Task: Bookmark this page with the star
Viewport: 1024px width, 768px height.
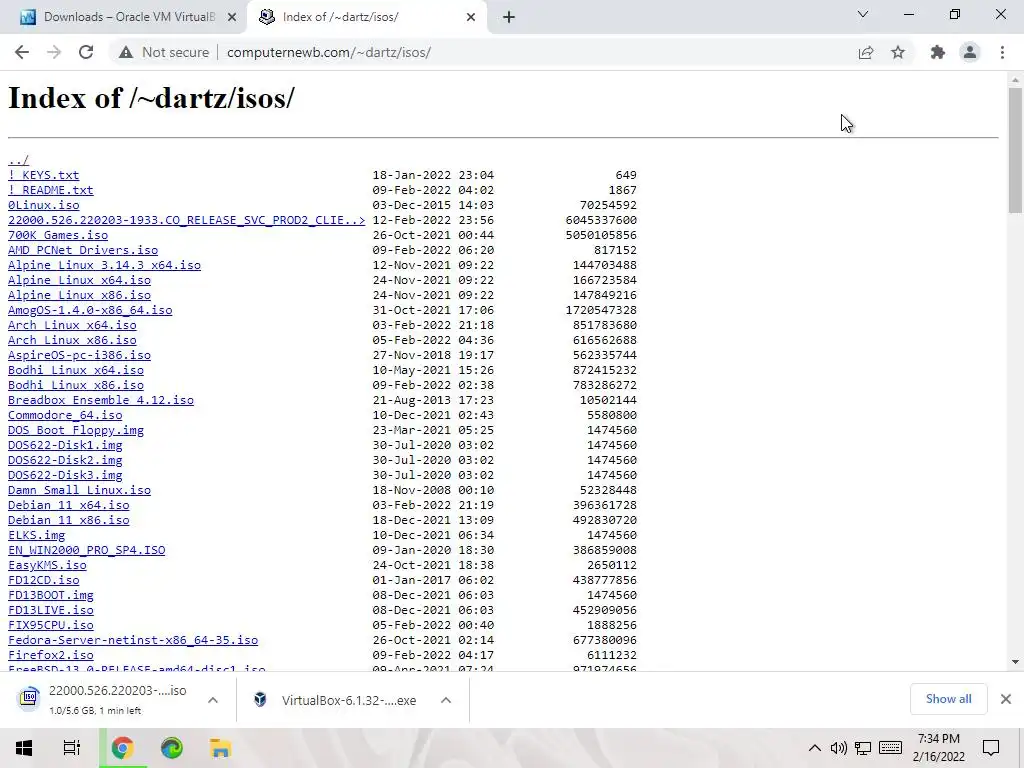Action: pos(898,52)
